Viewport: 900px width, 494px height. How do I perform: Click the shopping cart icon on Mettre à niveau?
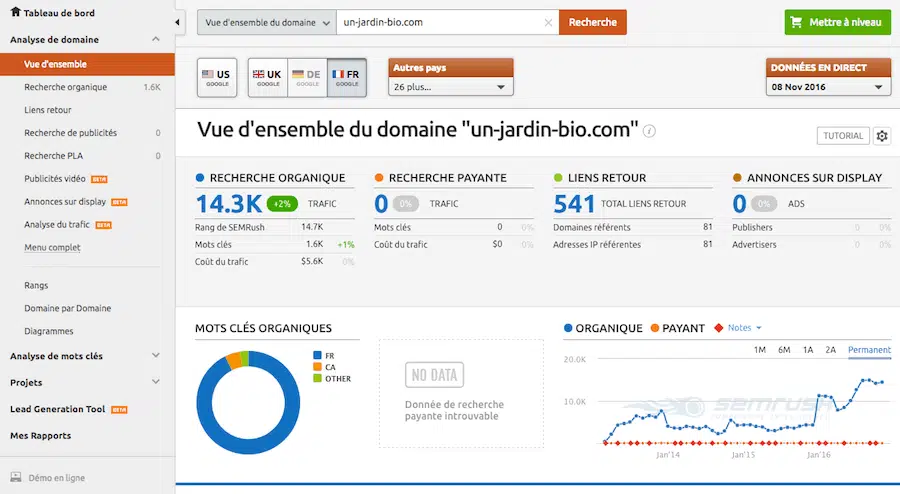797,22
